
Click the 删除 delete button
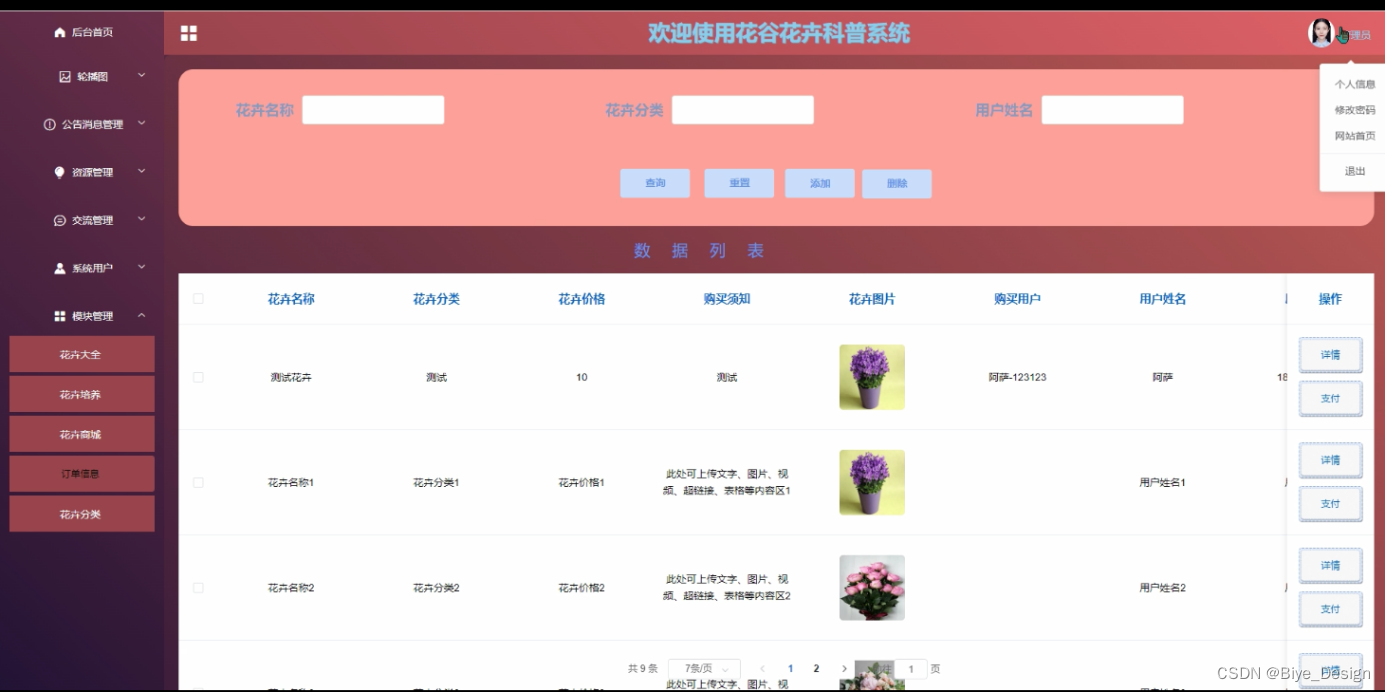(x=897, y=184)
